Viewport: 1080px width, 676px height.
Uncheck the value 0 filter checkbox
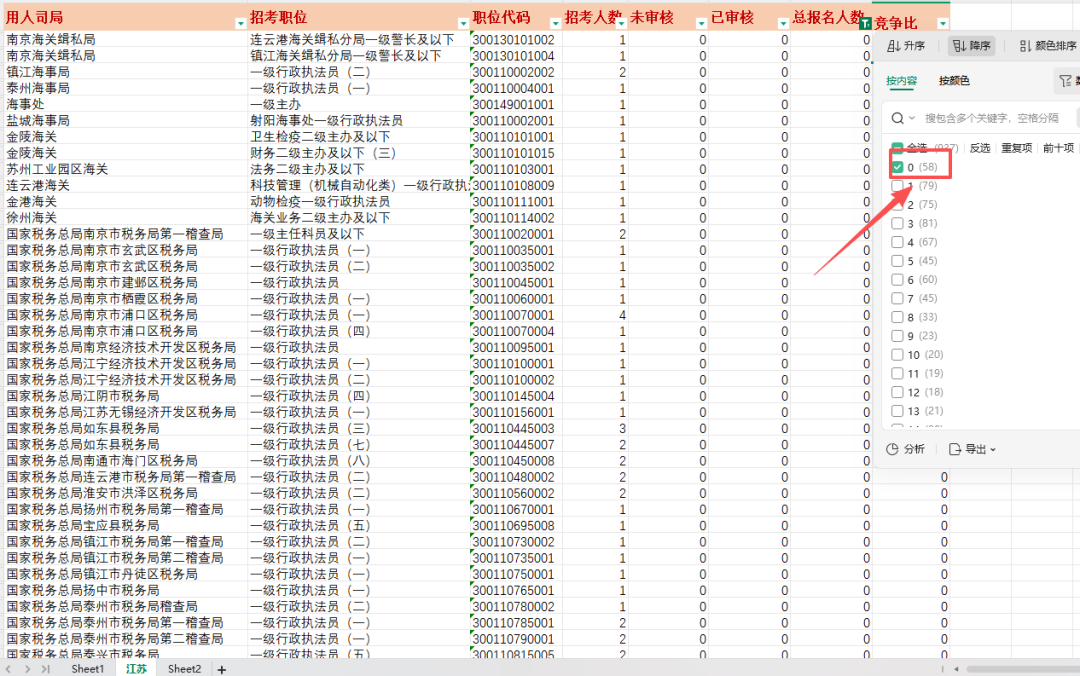(x=898, y=167)
